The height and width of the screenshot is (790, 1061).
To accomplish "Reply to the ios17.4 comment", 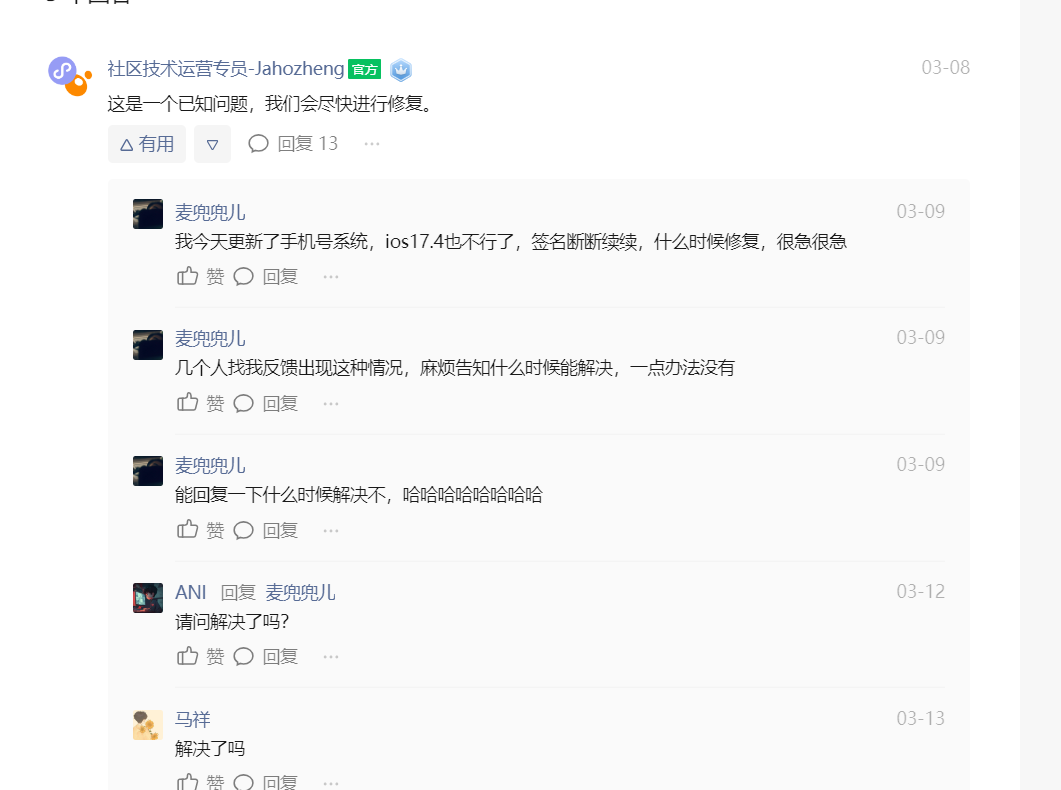I will pyautogui.click(x=266, y=277).
